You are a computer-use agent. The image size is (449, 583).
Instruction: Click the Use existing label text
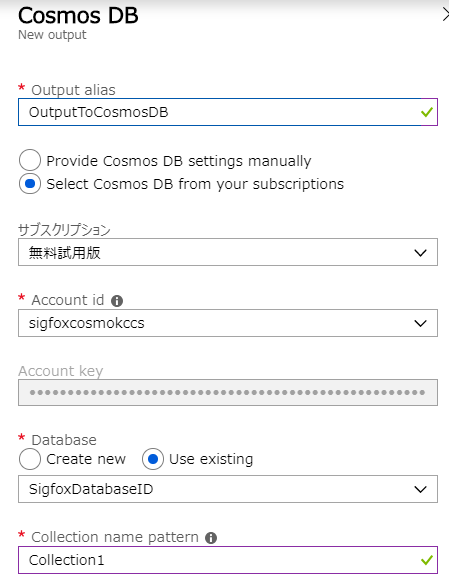tap(211, 460)
